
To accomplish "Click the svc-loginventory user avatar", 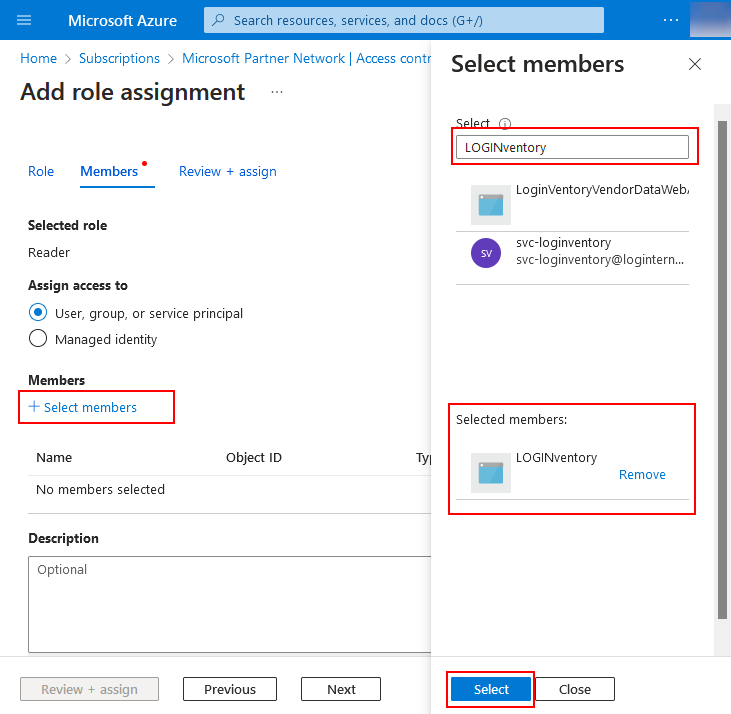I will (486, 253).
